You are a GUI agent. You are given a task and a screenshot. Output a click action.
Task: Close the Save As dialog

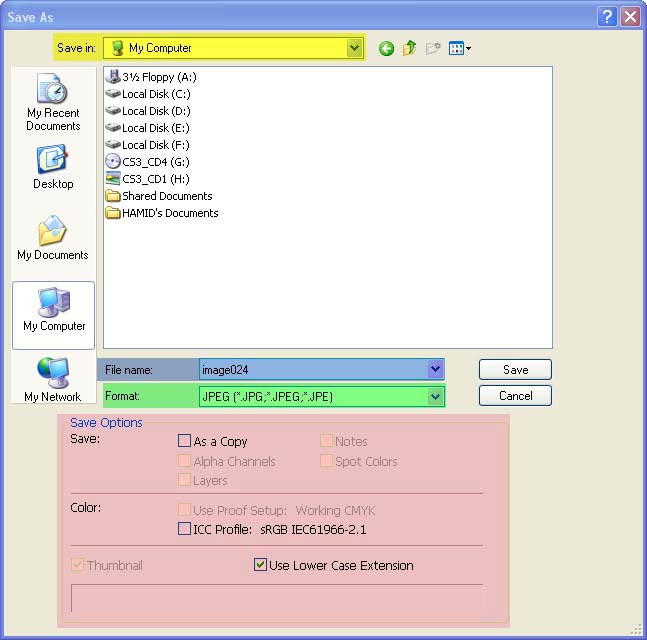pyautogui.click(x=630, y=17)
